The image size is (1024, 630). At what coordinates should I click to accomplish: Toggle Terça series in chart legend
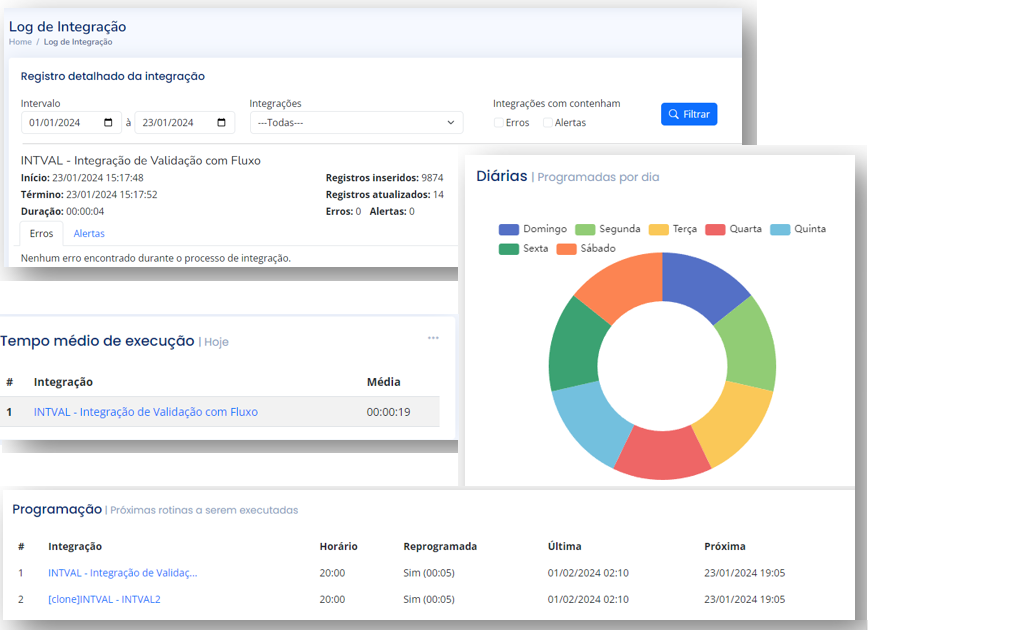pyautogui.click(x=673, y=229)
